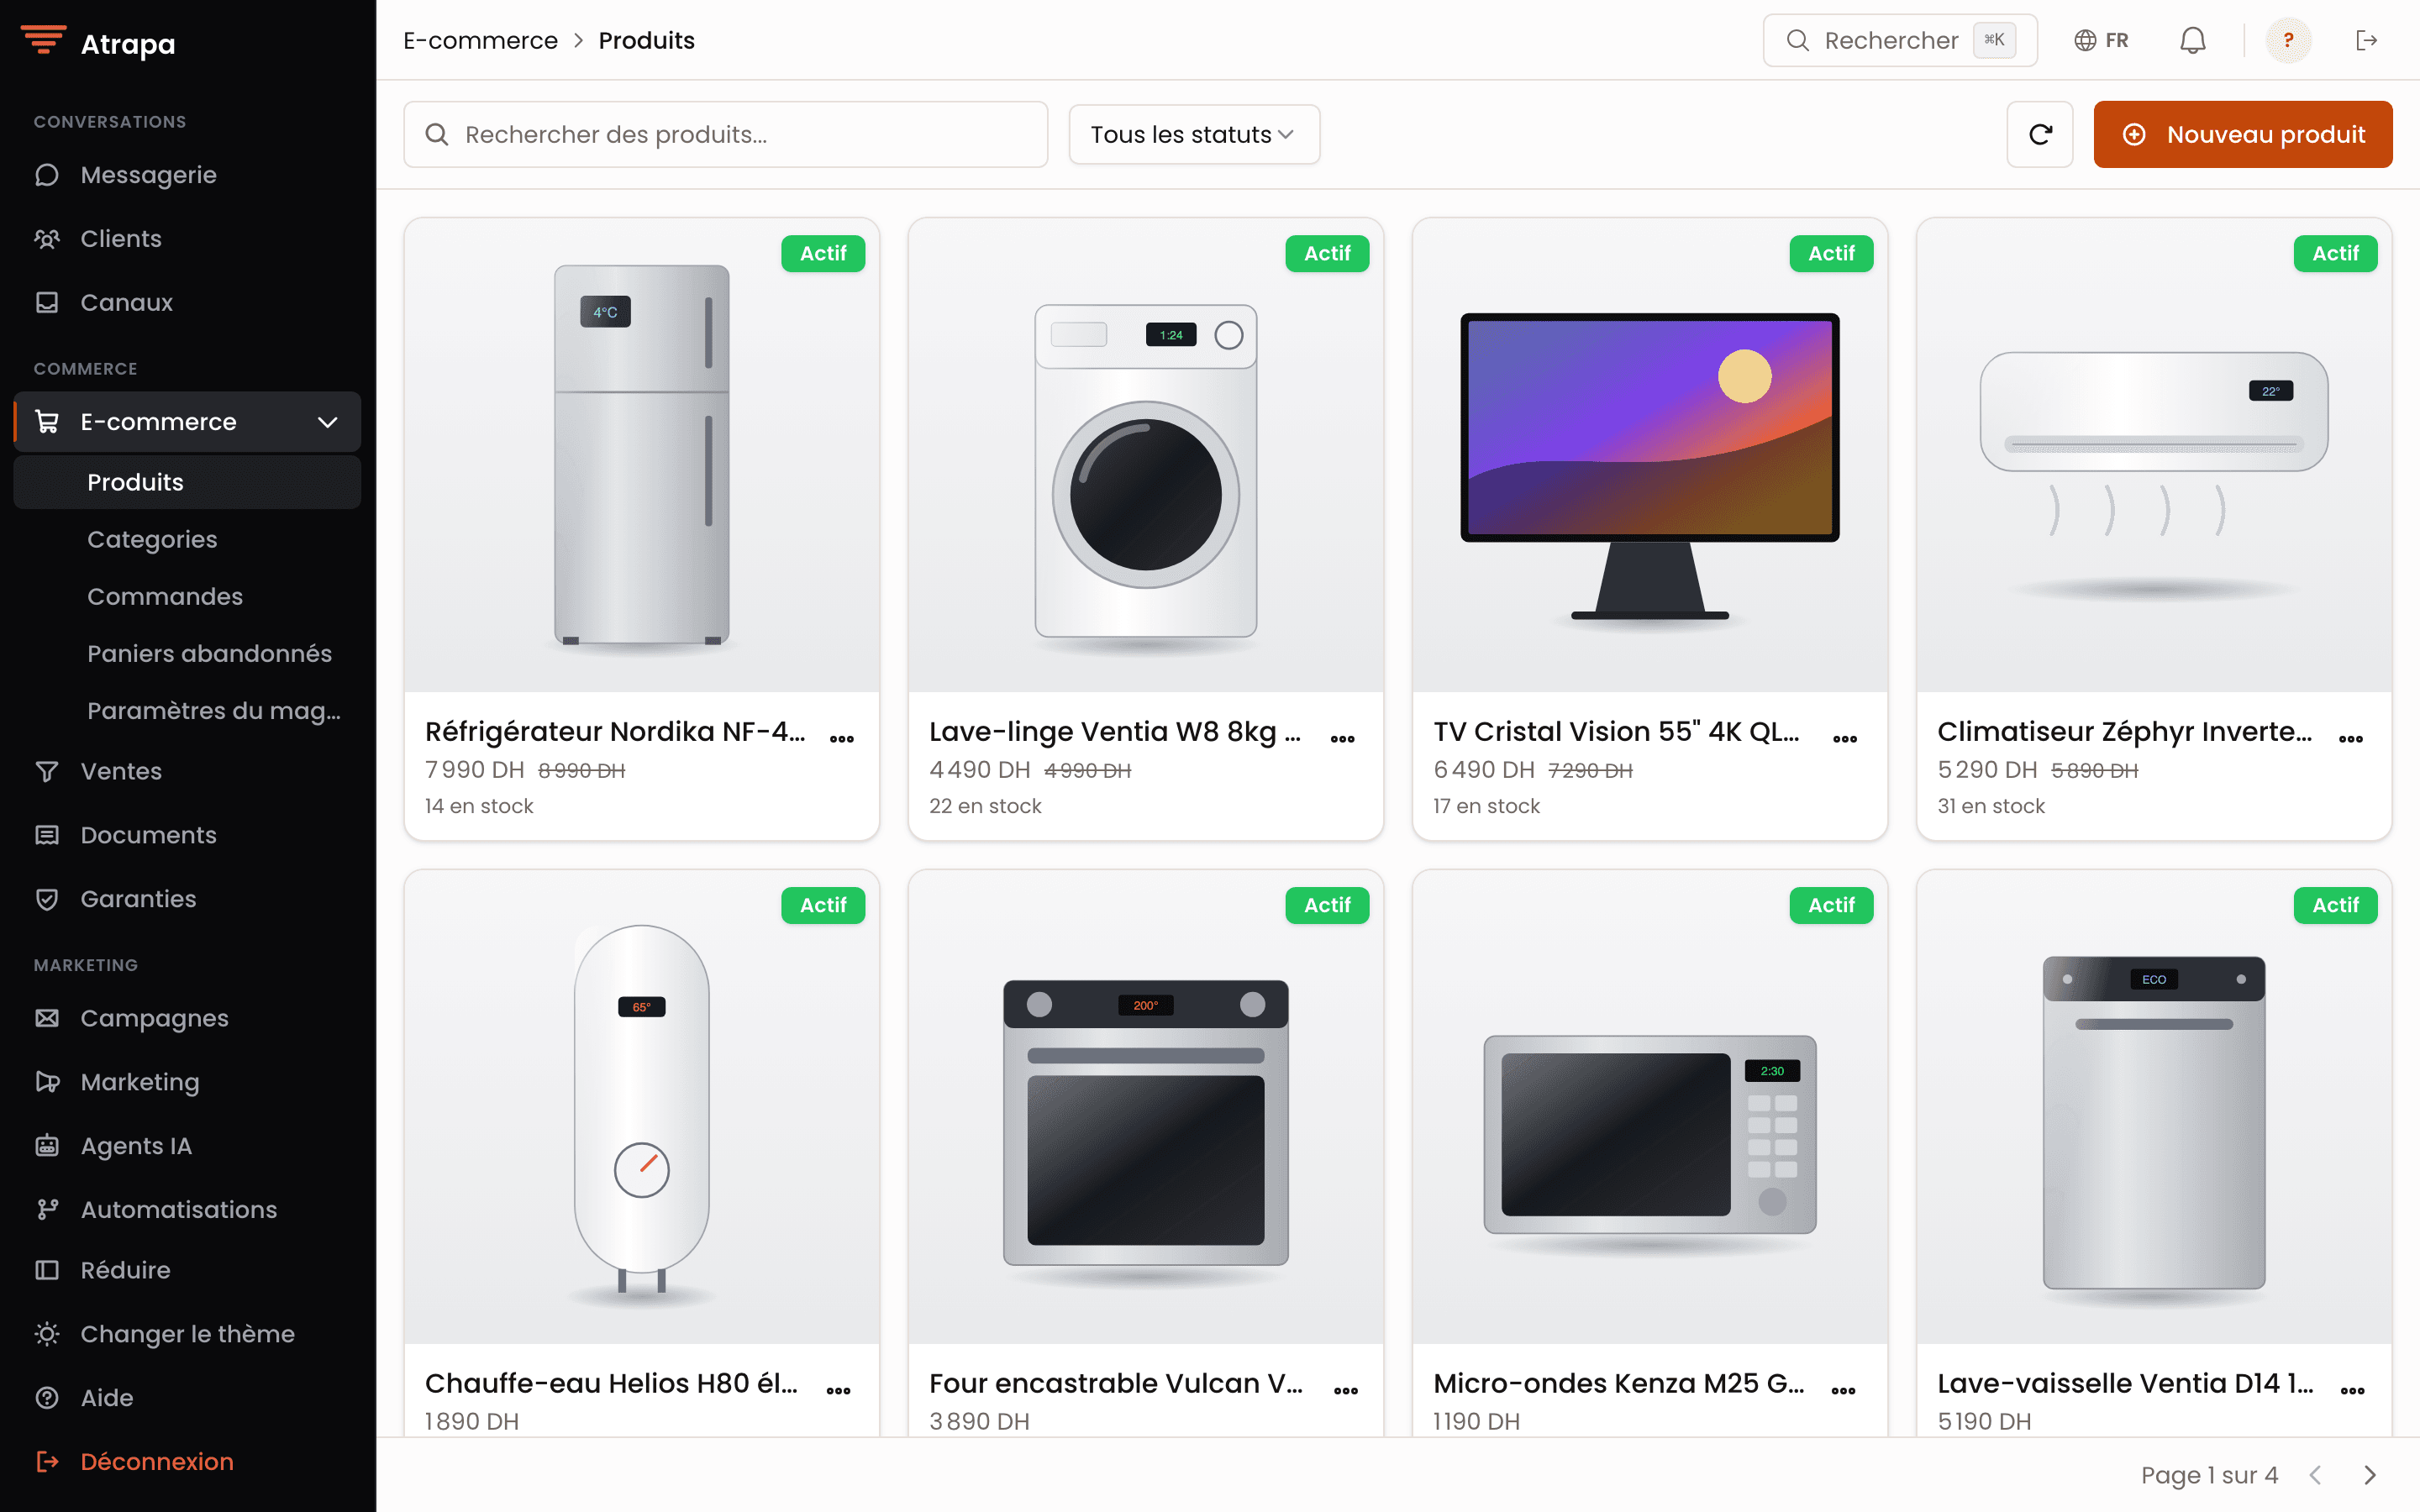Screen dimensions: 2420x1512
Task: Open Documents in the sidebar
Action: tap(187, 835)
